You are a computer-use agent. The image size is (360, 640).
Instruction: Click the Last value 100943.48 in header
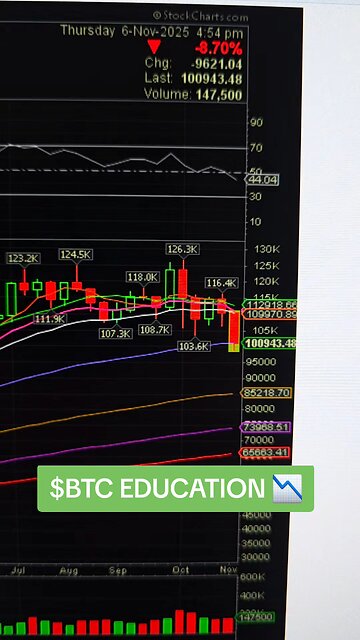click(x=212, y=79)
